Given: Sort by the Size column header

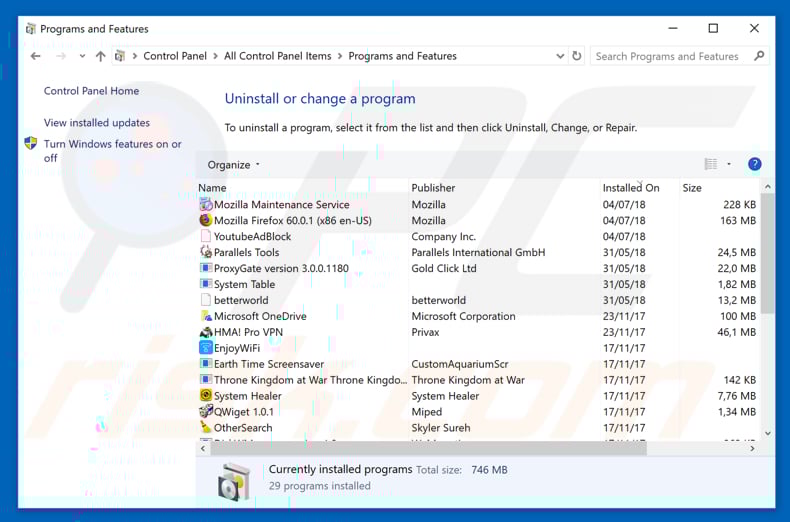Looking at the screenshot, I should tap(692, 188).
